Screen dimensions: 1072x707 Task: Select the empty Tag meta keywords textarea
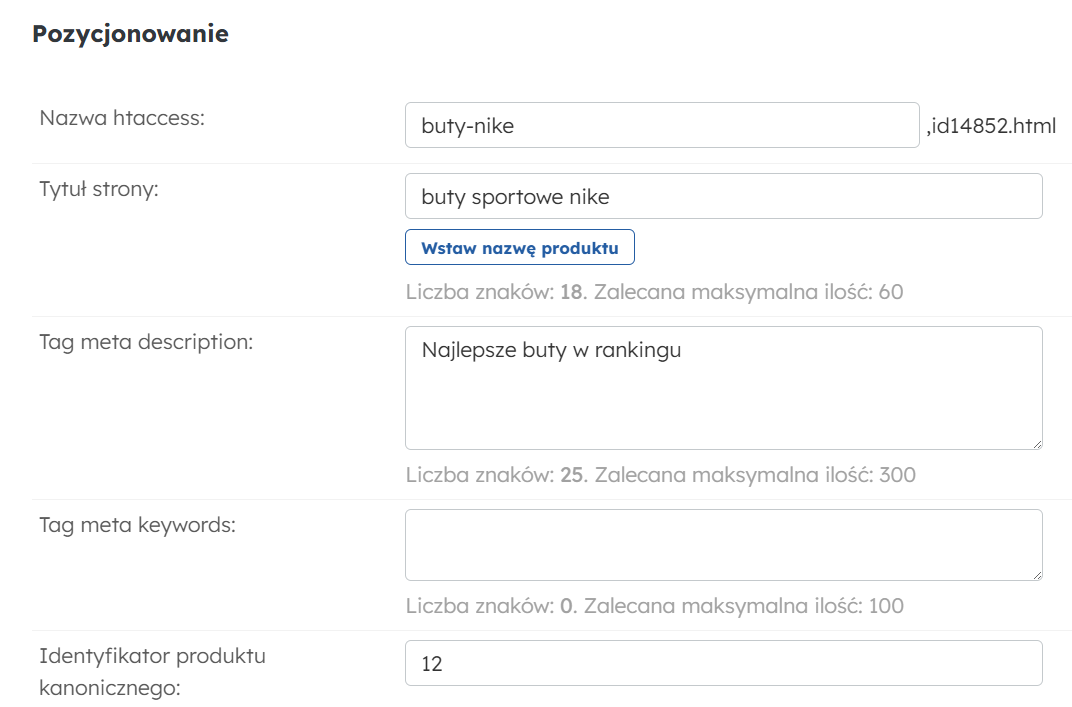tap(723, 545)
